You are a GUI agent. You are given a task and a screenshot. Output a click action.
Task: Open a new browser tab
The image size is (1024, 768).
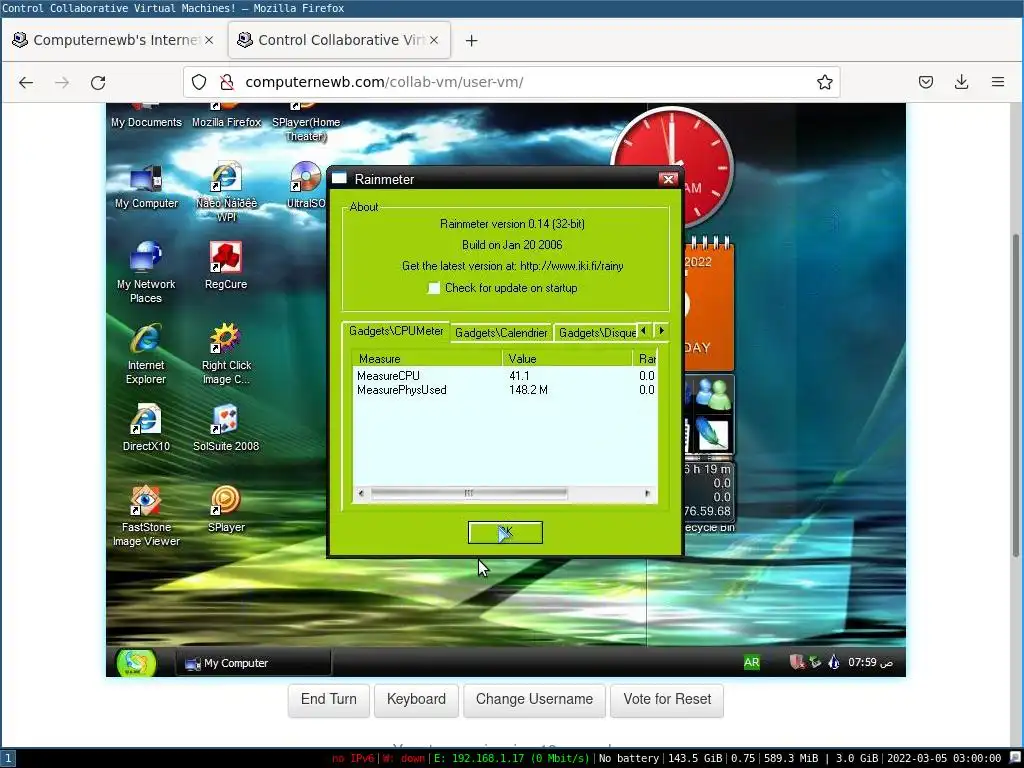471,40
